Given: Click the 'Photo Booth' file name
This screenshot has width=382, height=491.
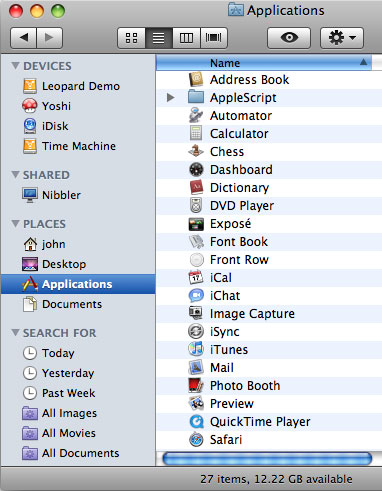Looking at the screenshot, I should 245,386.
